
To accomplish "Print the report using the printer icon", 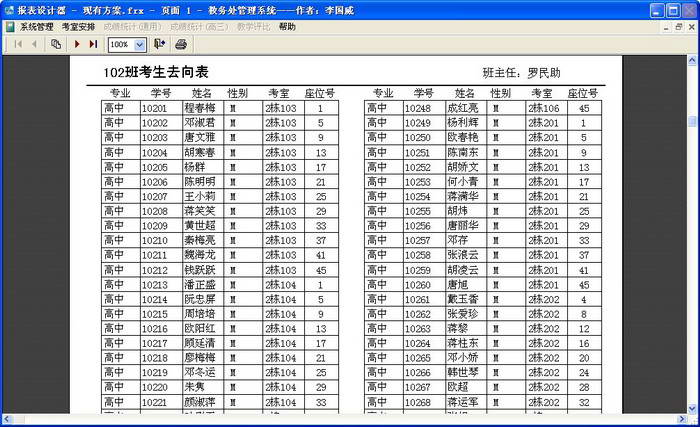I will 181,44.
